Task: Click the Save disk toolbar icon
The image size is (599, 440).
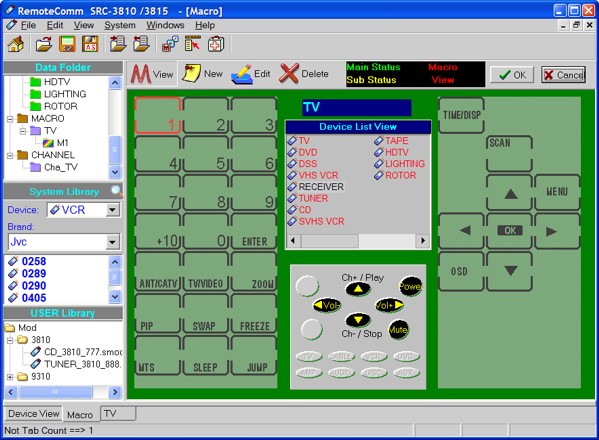Action: (67, 44)
